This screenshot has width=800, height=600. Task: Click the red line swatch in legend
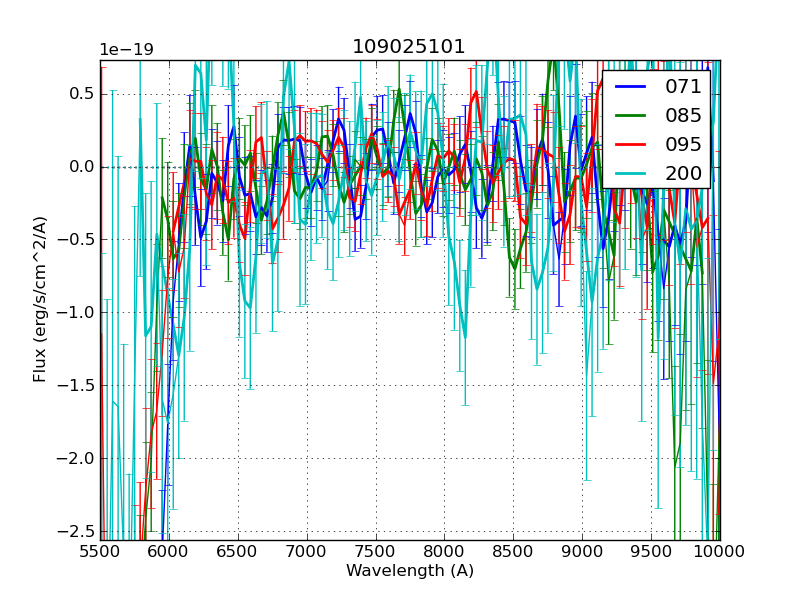632,144
